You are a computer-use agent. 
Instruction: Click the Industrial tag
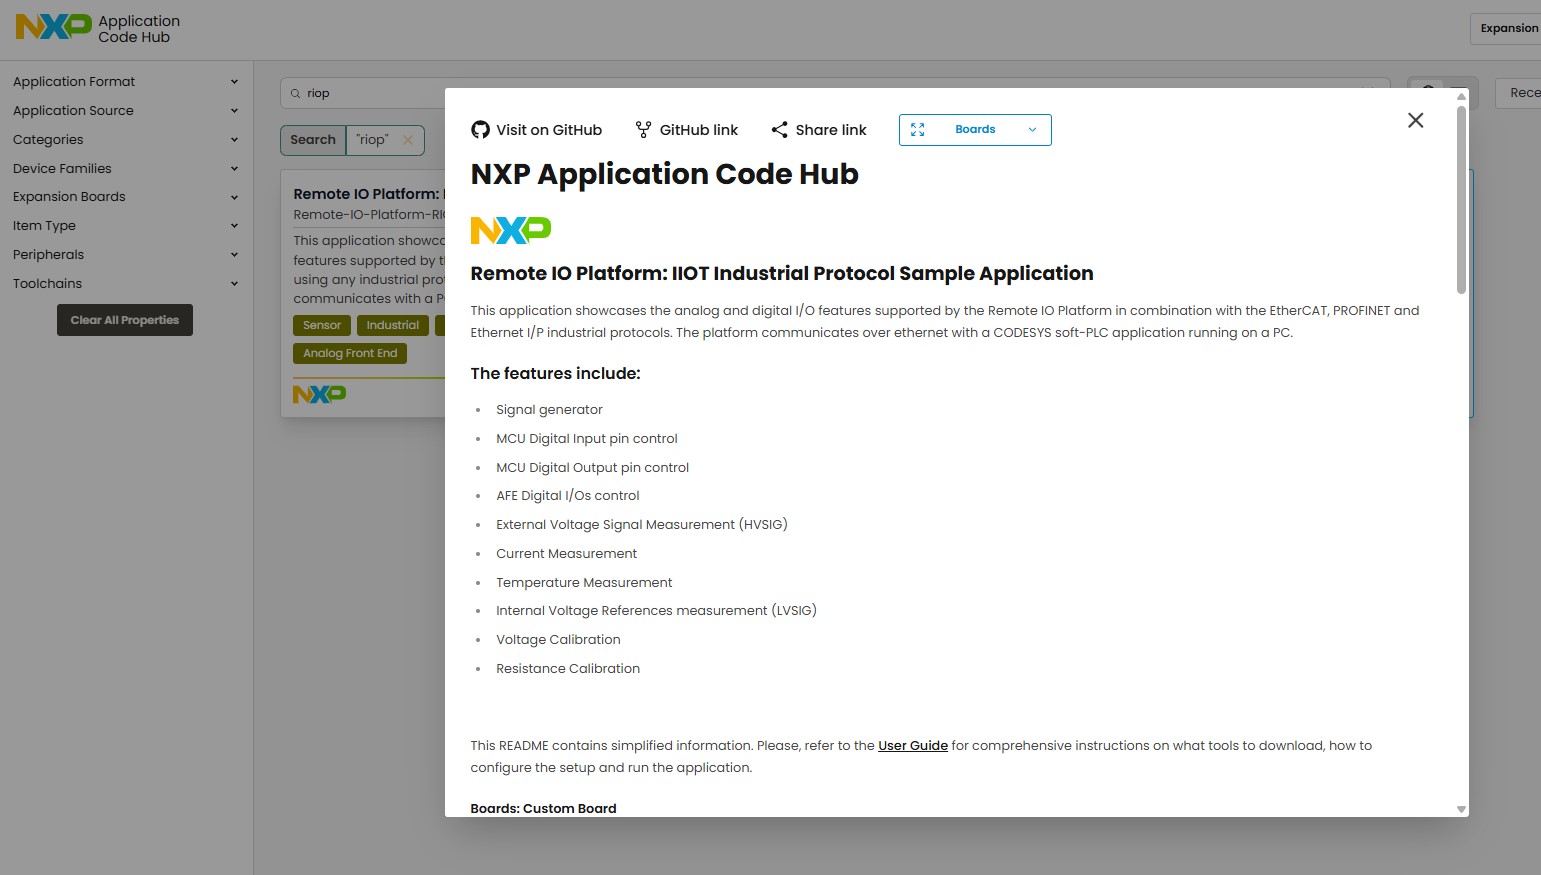[x=392, y=325]
